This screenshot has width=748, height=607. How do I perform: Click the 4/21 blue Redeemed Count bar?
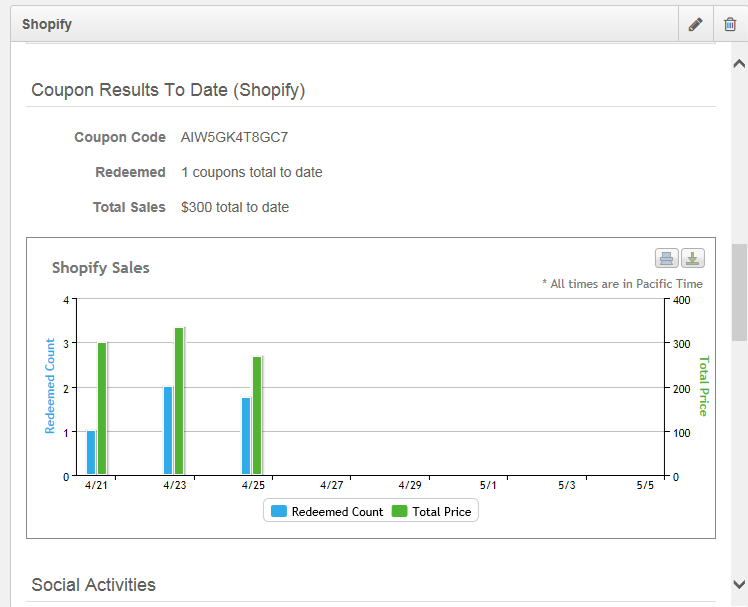pyautogui.click(x=91, y=452)
